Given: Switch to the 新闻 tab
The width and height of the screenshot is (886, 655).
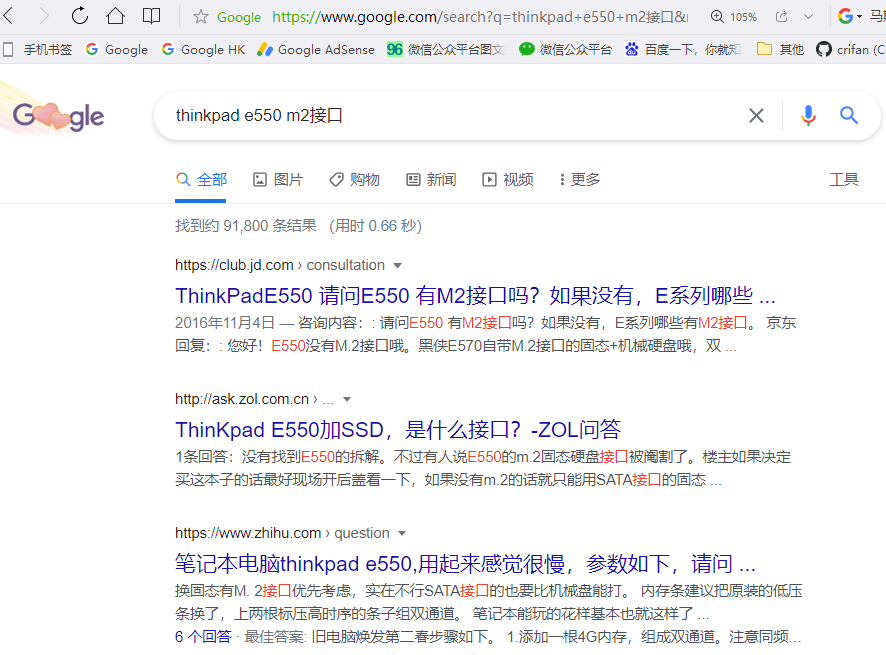Looking at the screenshot, I should (x=431, y=180).
